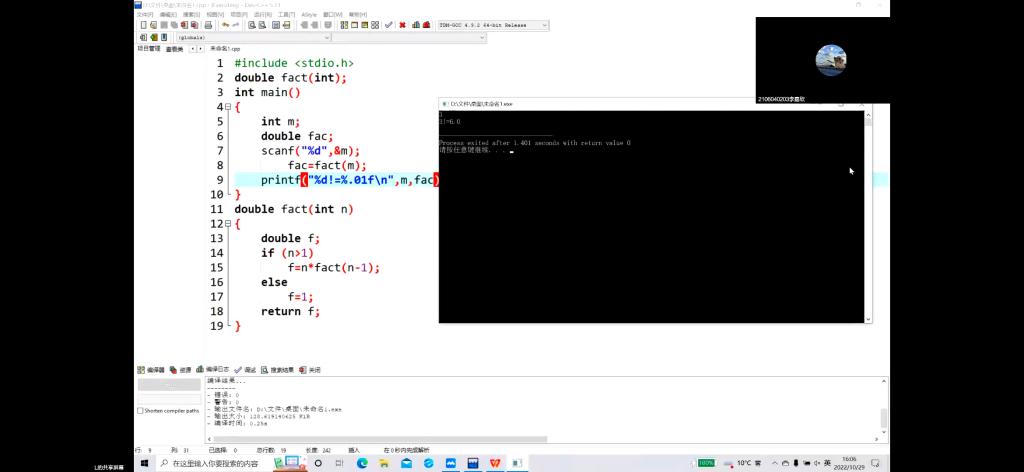Click the Undo arrow icon
The width and height of the screenshot is (1024, 472).
(x=225, y=25)
